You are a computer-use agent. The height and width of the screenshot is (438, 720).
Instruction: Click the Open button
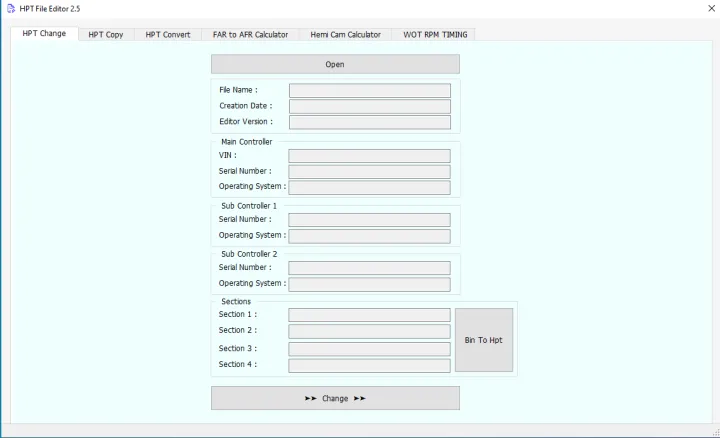coord(335,64)
